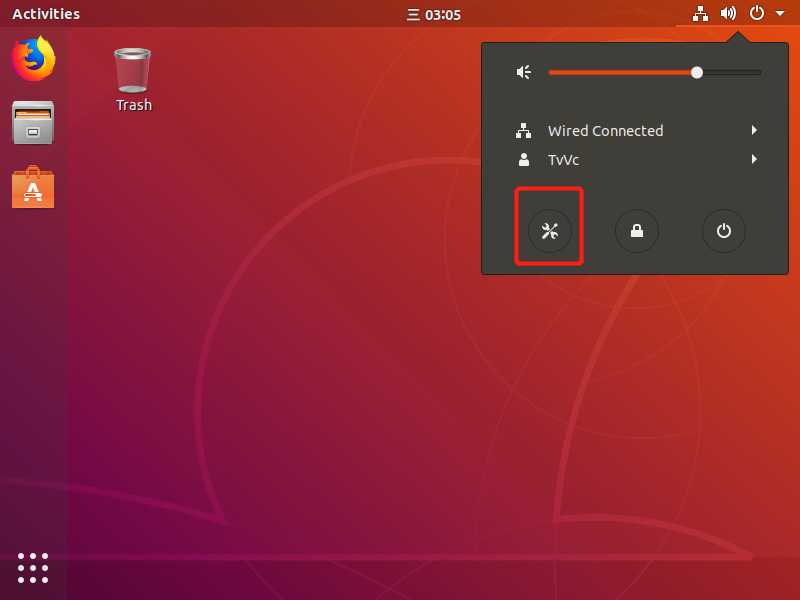Open the clock showing 03:05
The image size is (800, 600).
click(434, 14)
